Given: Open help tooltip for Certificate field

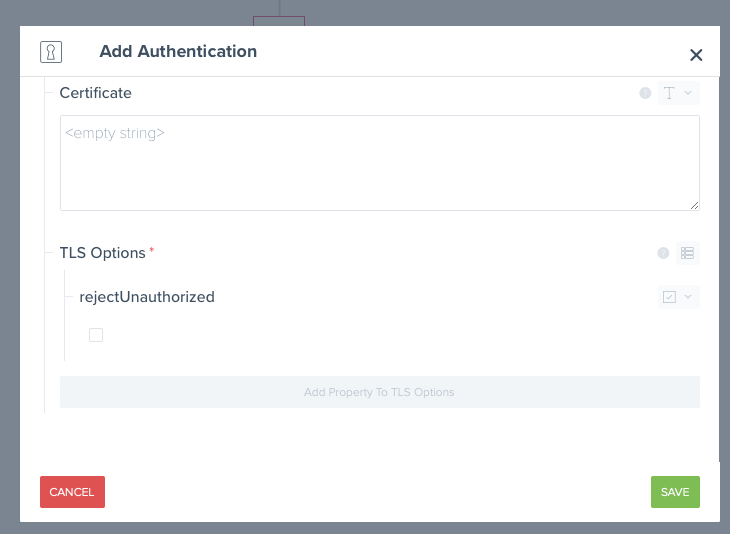Looking at the screenshot, I should point(645,93).
